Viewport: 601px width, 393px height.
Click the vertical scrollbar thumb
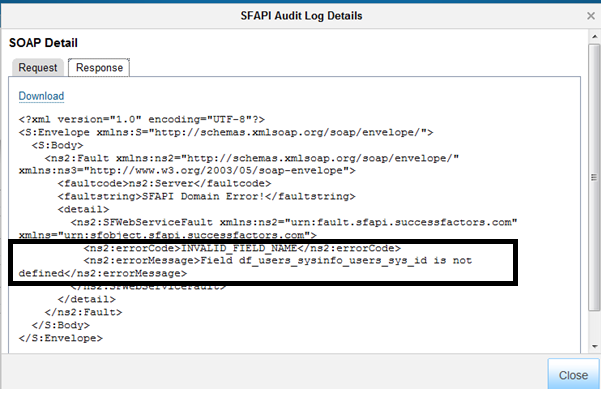coord(594,178)
